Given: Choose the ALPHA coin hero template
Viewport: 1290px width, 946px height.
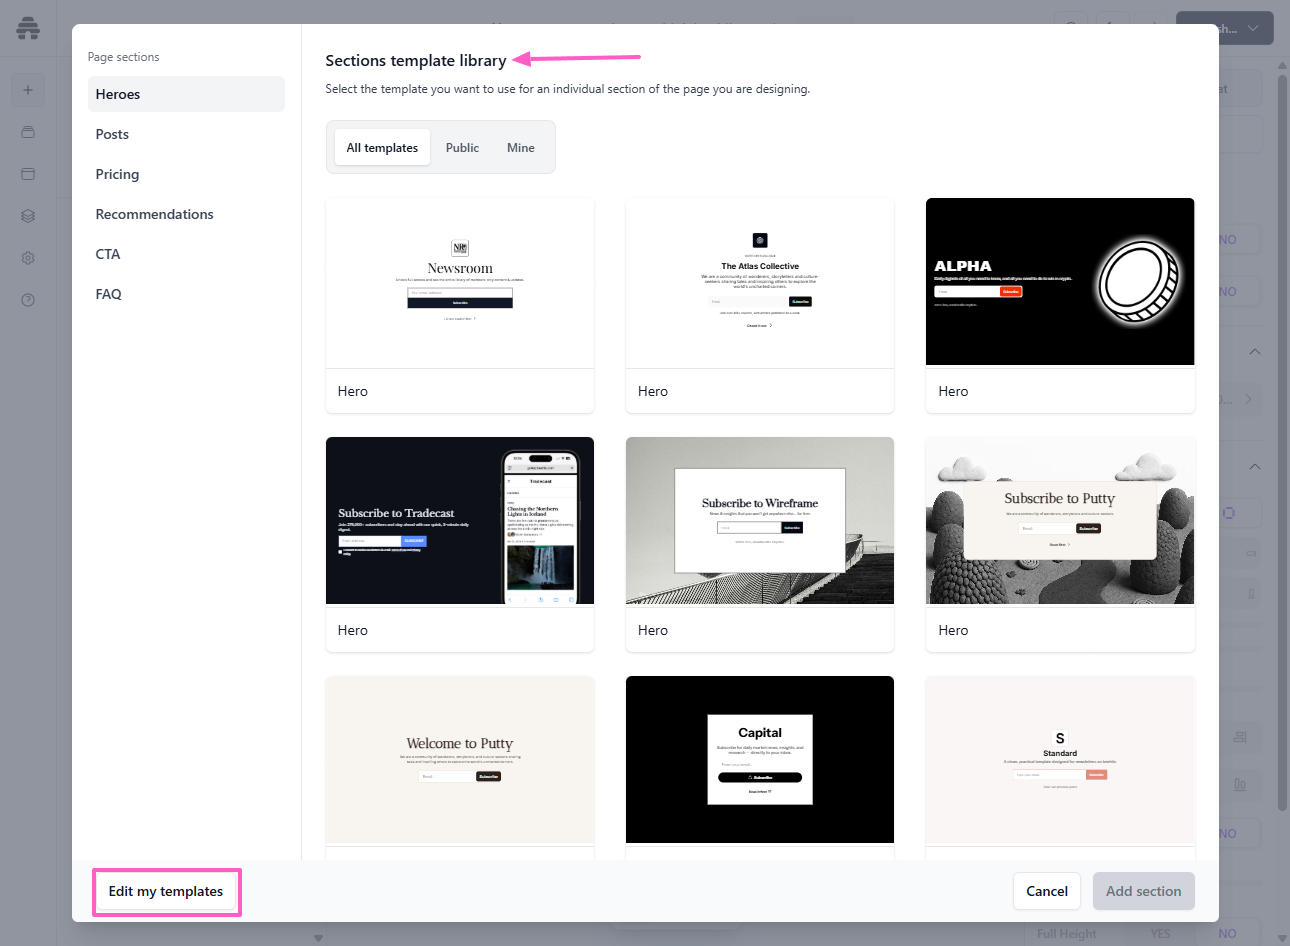Looking at the screenshot, I should coord(1060,282).
